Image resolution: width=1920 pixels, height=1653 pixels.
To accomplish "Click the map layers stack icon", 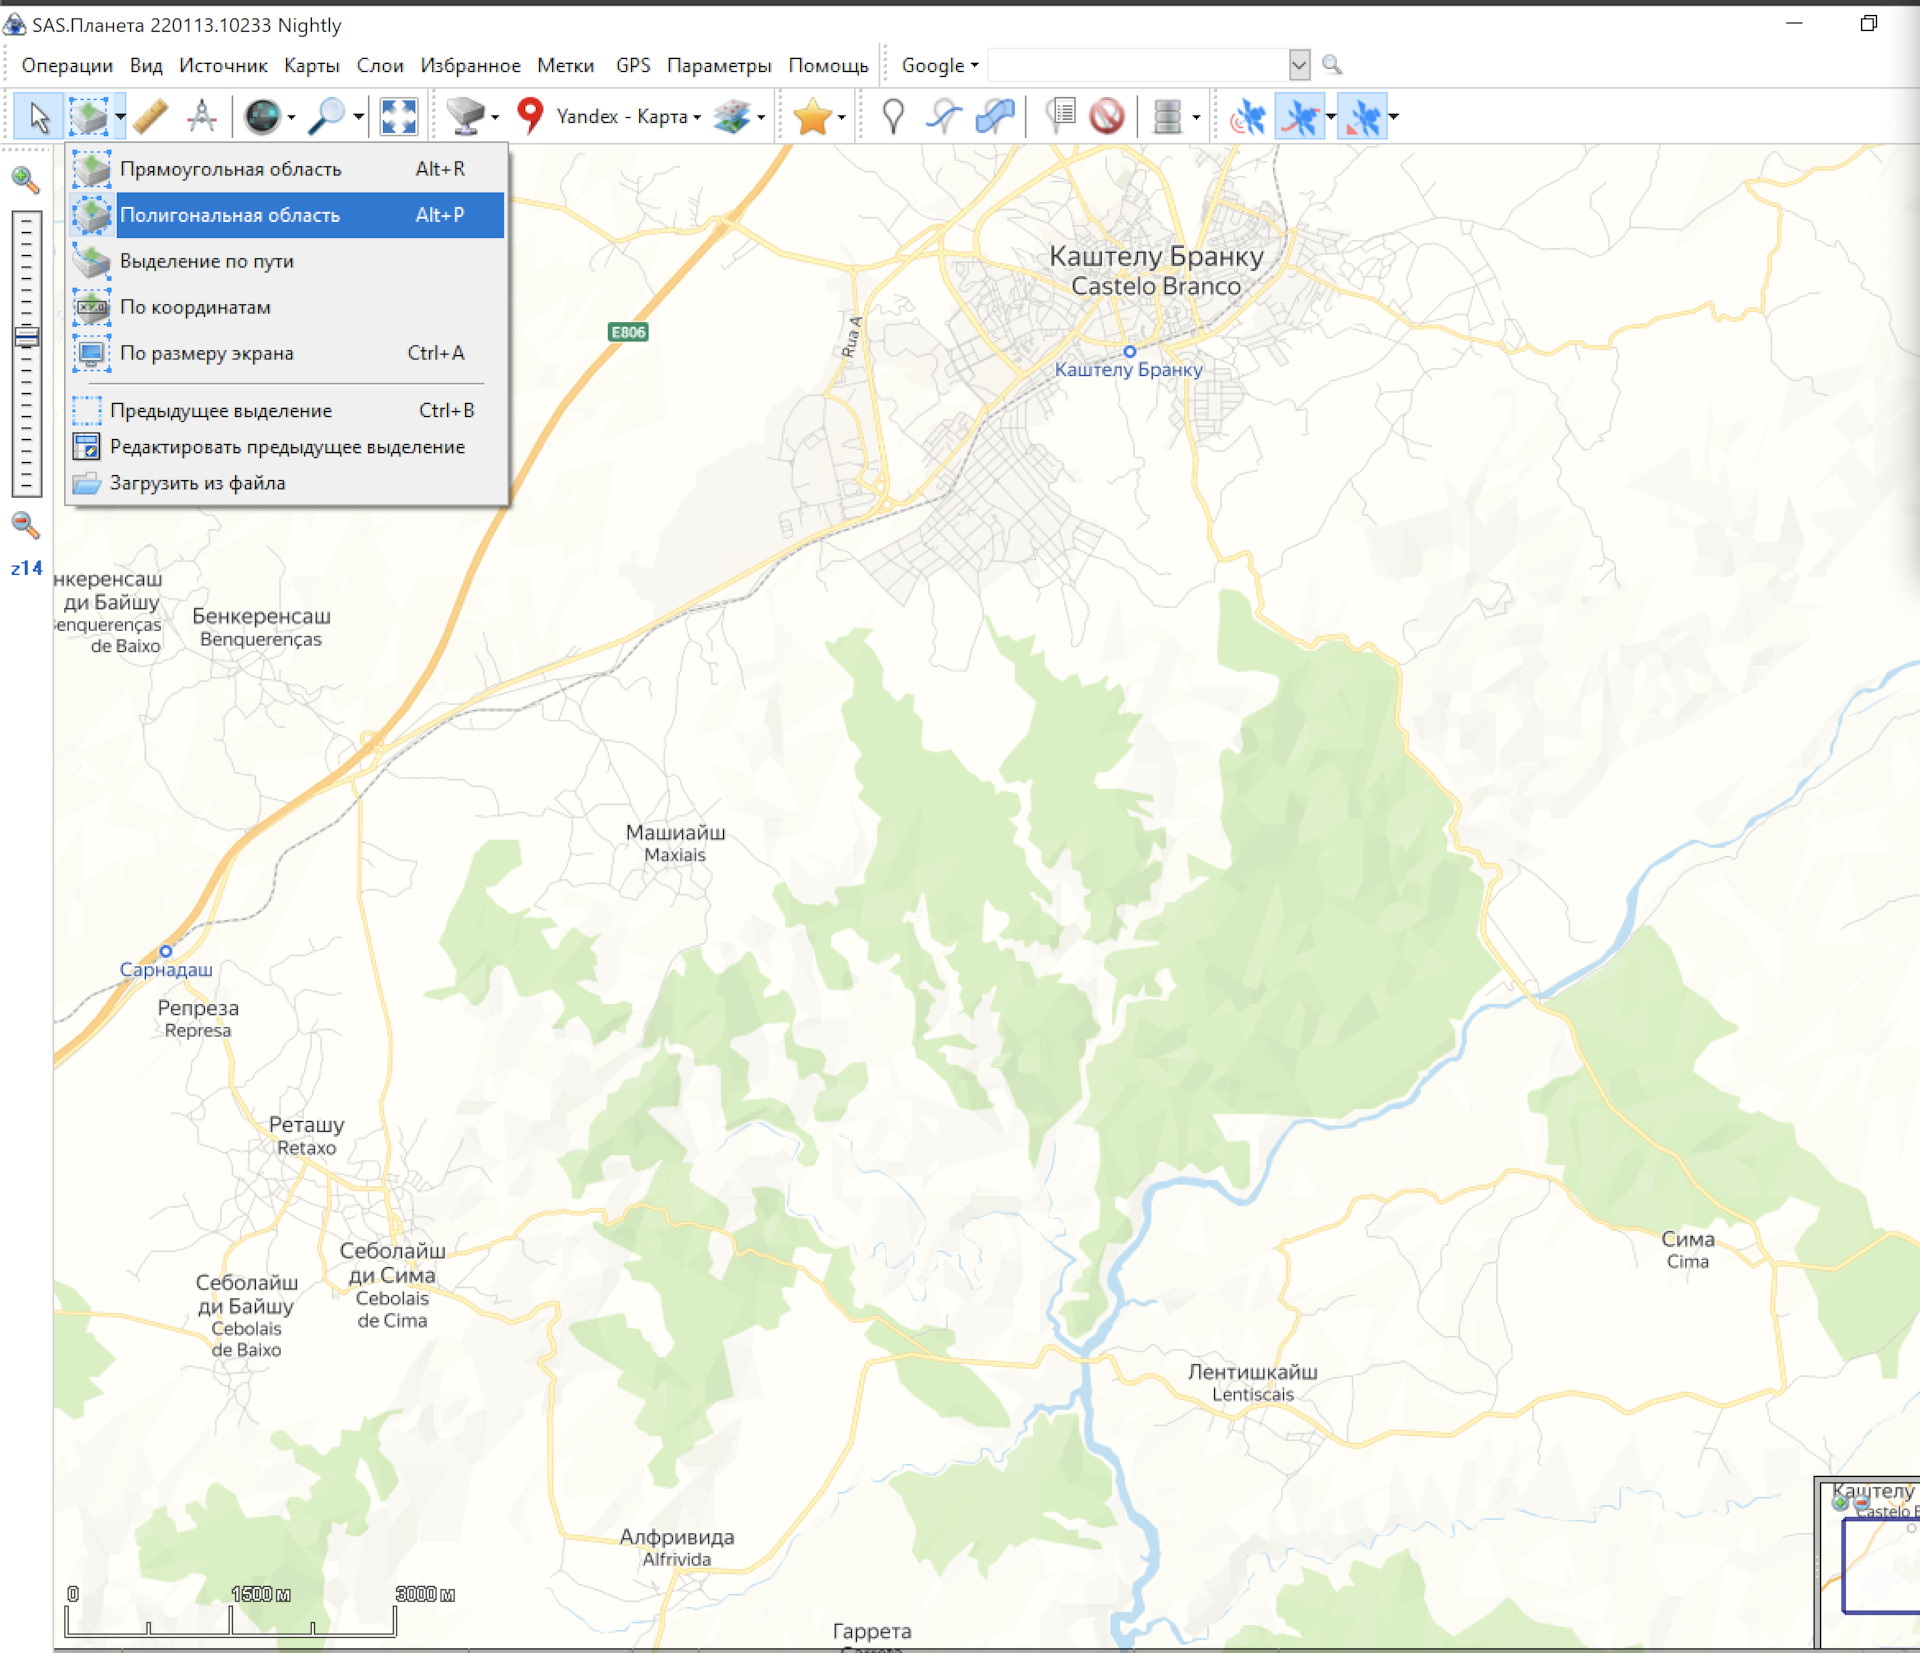I will pyautogui.click(x=733, y=117).
